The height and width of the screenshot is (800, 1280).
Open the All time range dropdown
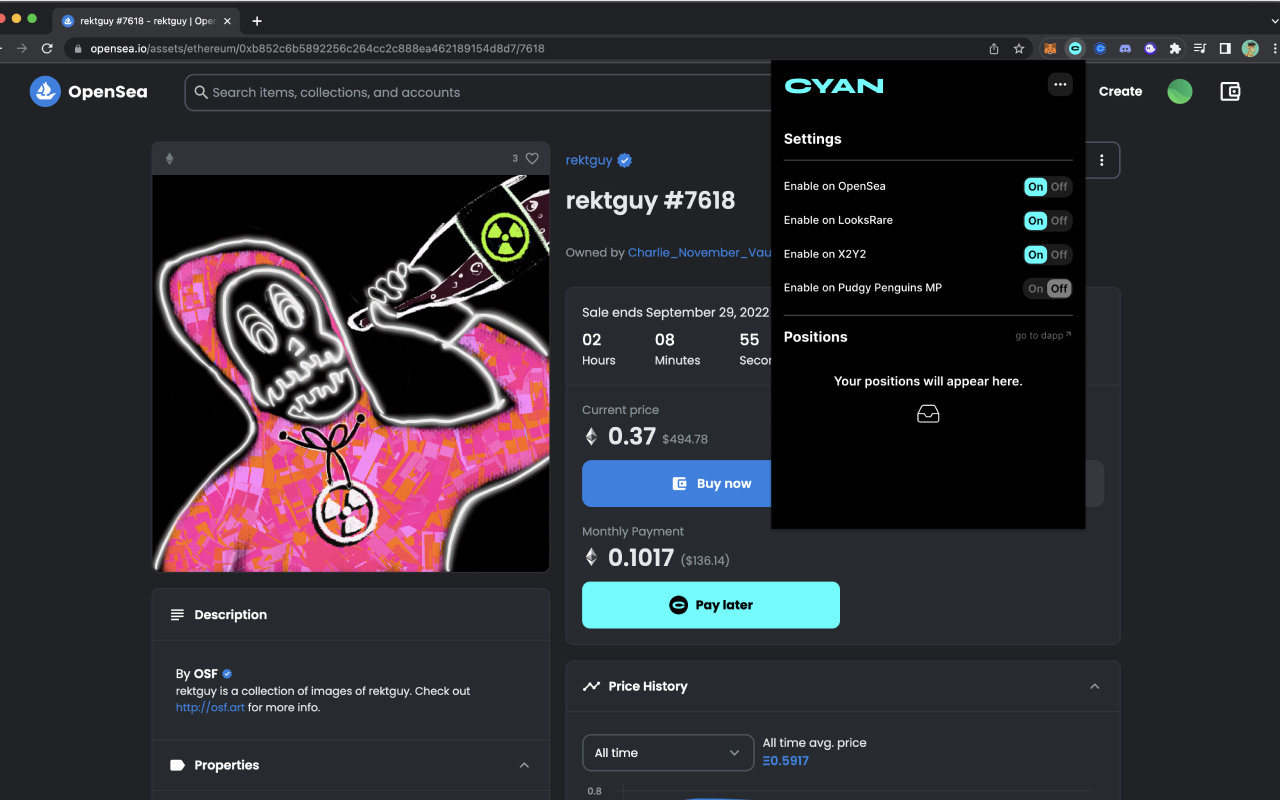pos(668,753)
